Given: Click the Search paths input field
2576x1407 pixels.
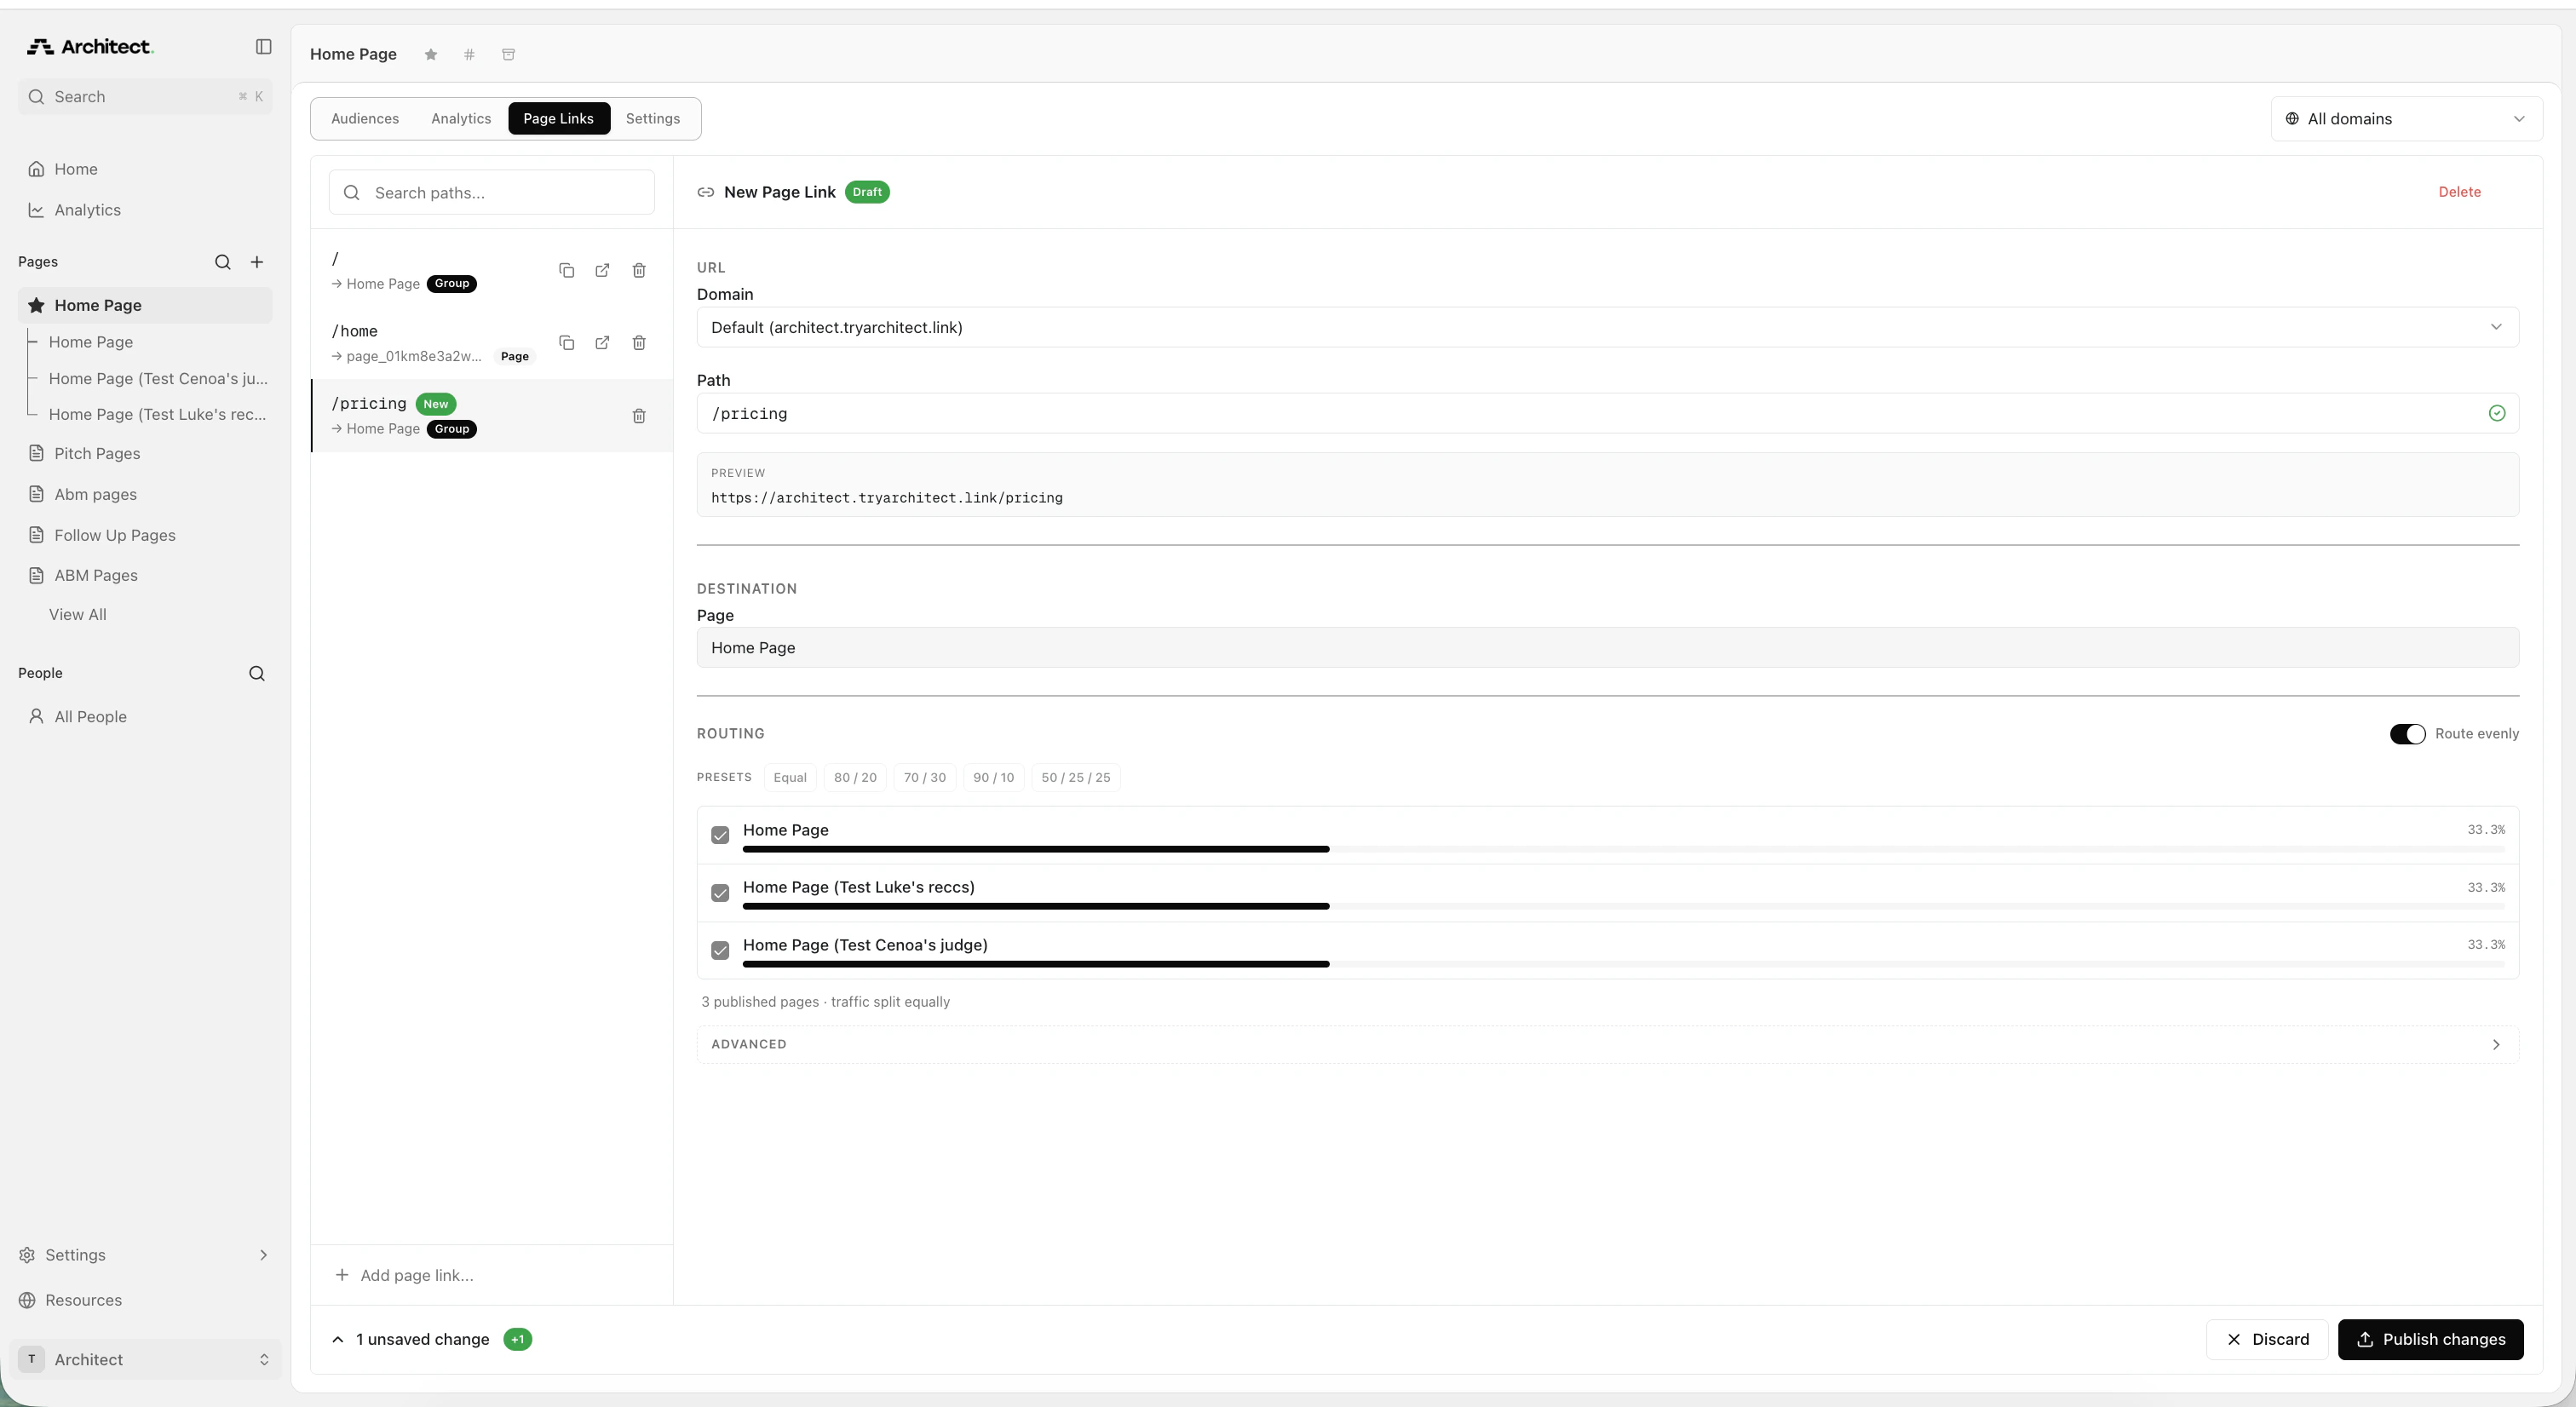Looking at the screenshot, I should point(491,192).
